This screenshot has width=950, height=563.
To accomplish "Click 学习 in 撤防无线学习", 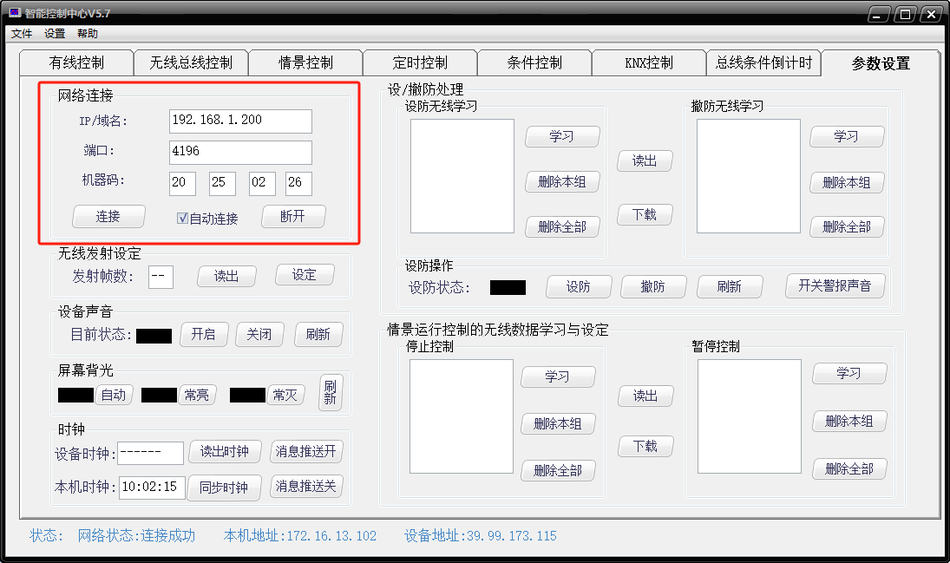I will 846,136.
